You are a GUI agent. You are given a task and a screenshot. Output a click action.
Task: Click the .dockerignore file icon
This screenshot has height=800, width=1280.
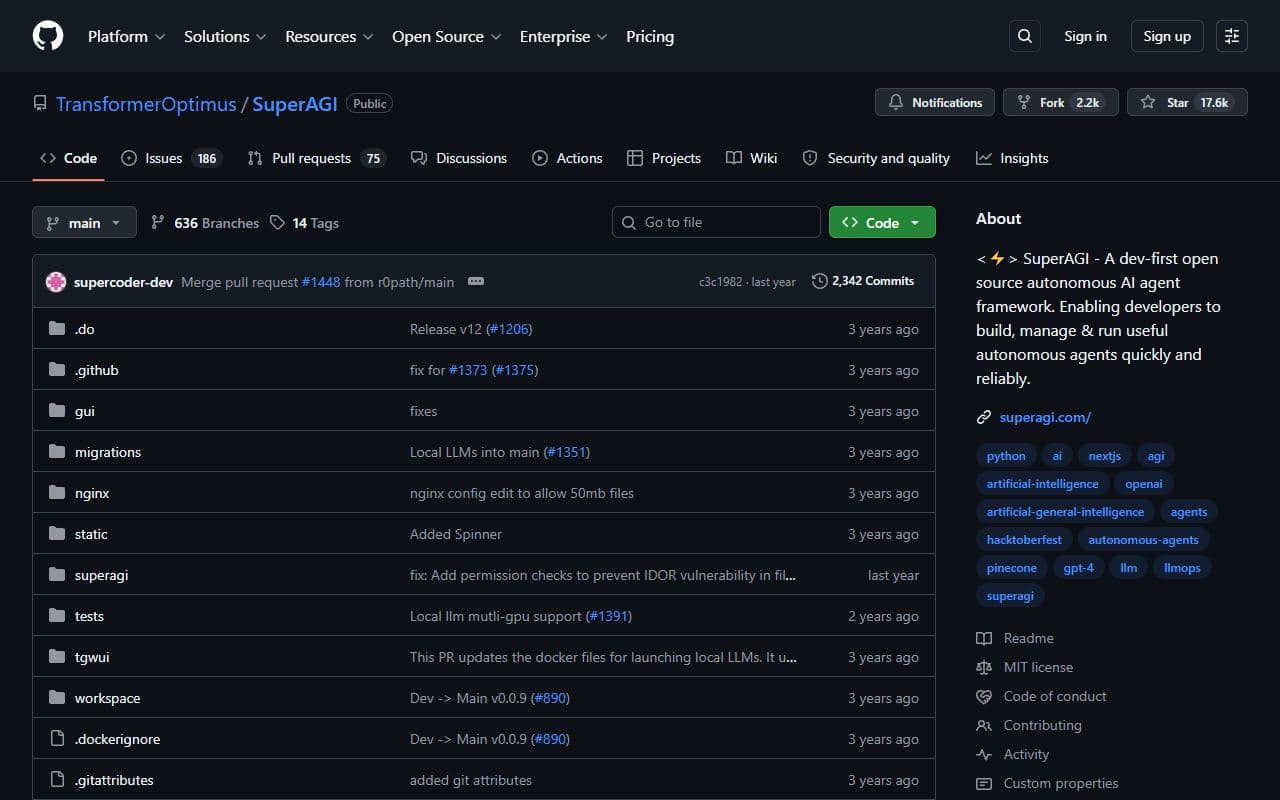pos(57,739)
